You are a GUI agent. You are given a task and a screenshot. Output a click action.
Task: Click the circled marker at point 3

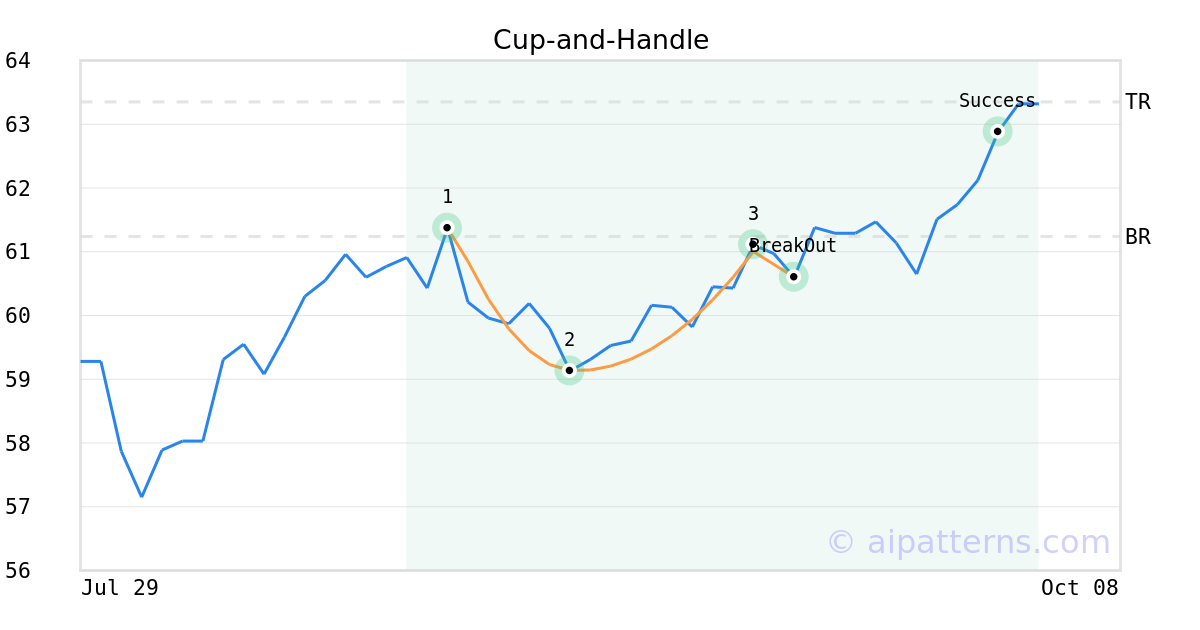coord(753,244)
